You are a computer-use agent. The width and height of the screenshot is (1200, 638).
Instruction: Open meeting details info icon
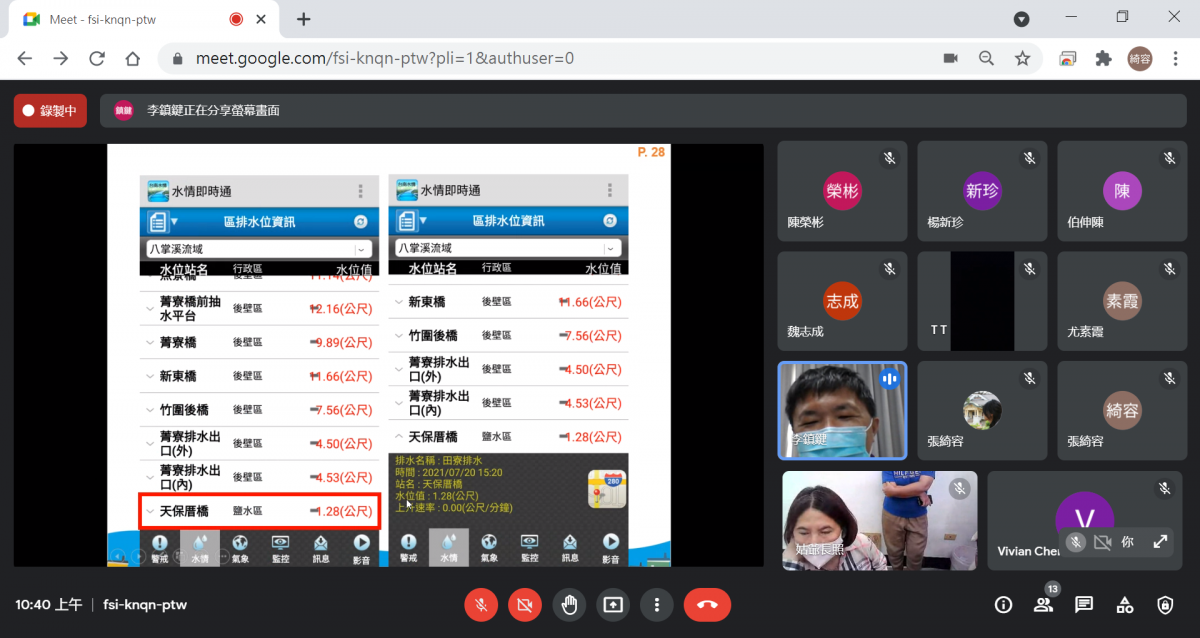(1003, 604)
